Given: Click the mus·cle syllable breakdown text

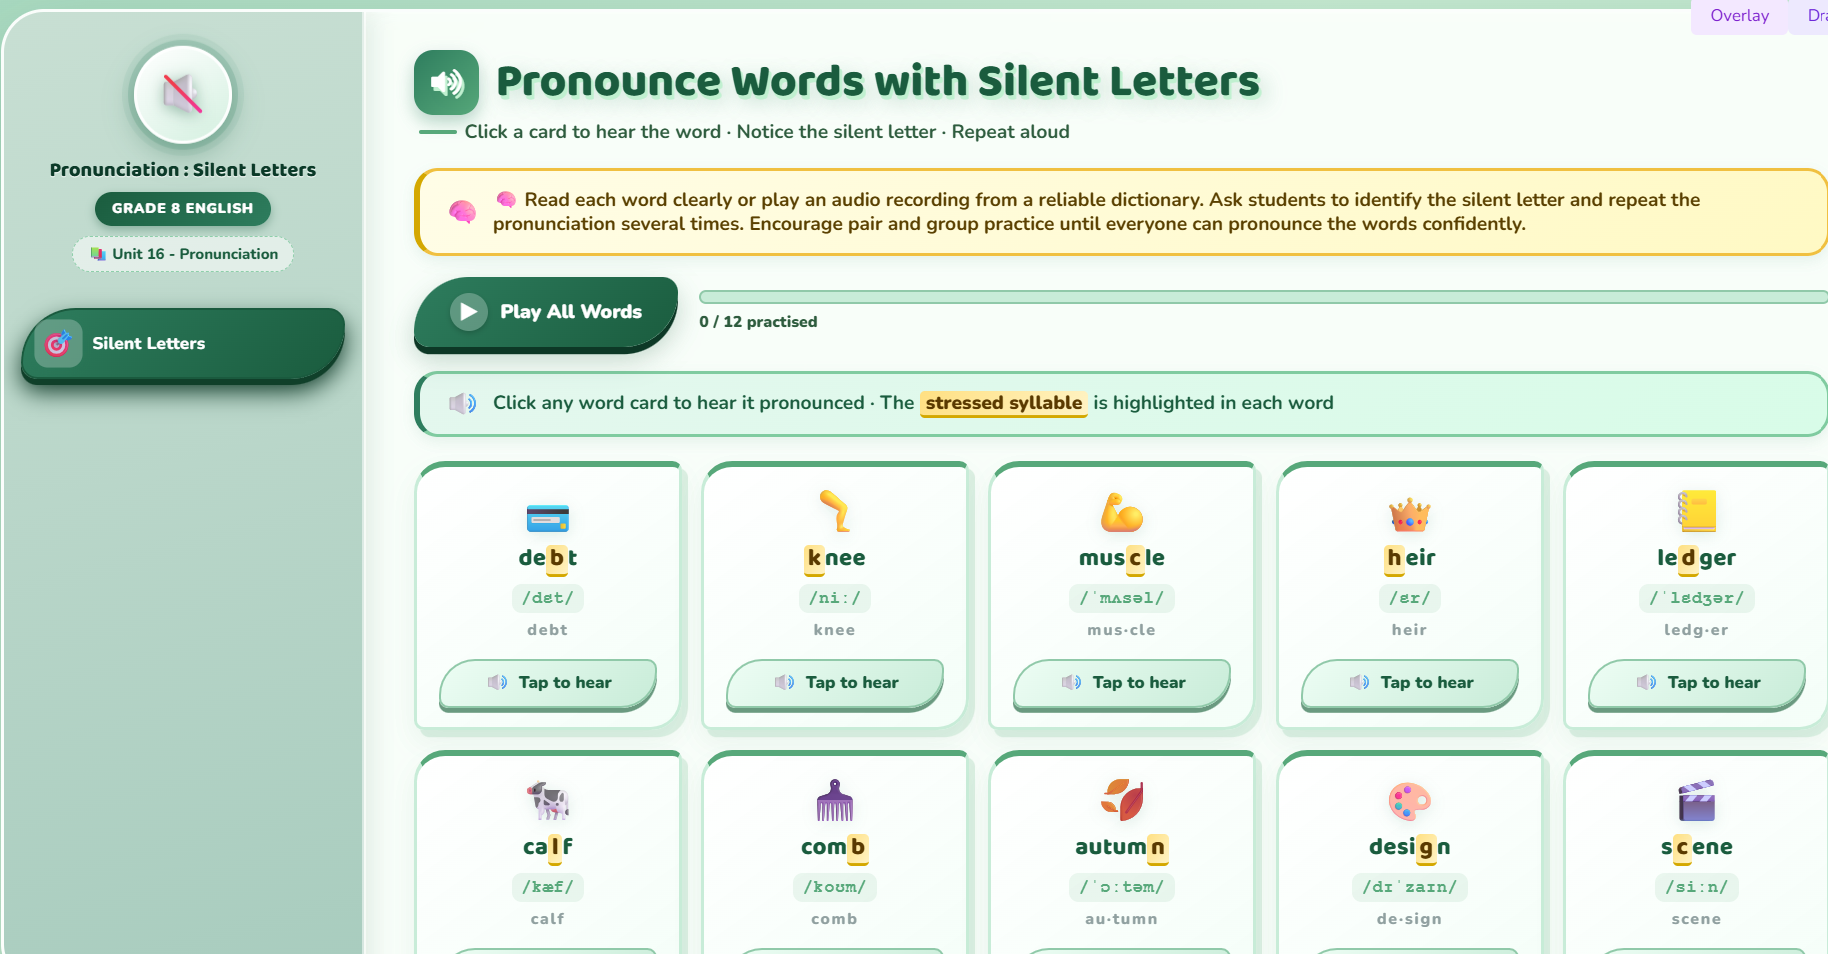Looking at the screenshot, I should 1121,630.
